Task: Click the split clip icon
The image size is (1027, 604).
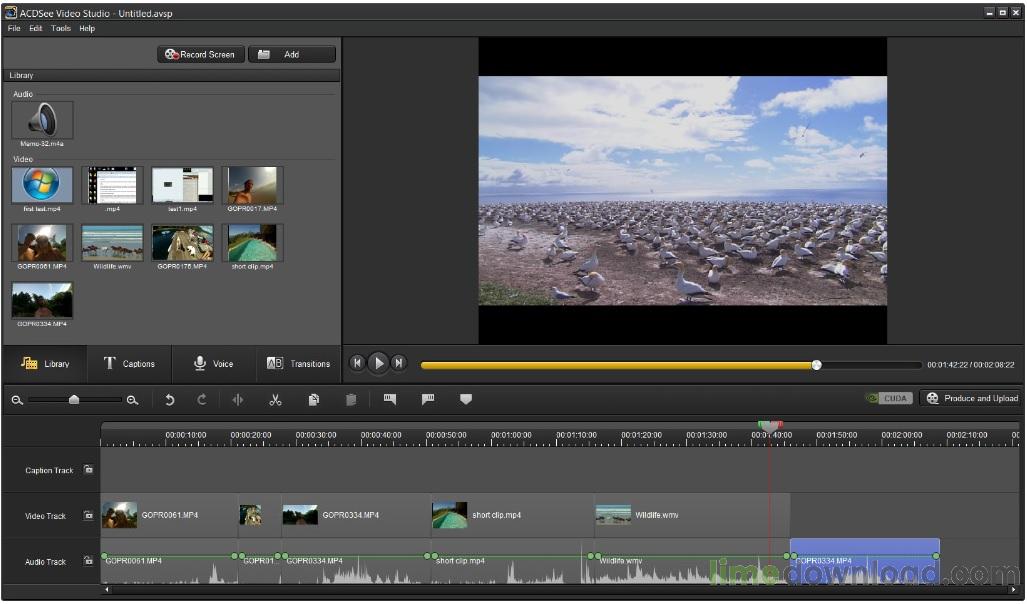Action: 238,400
